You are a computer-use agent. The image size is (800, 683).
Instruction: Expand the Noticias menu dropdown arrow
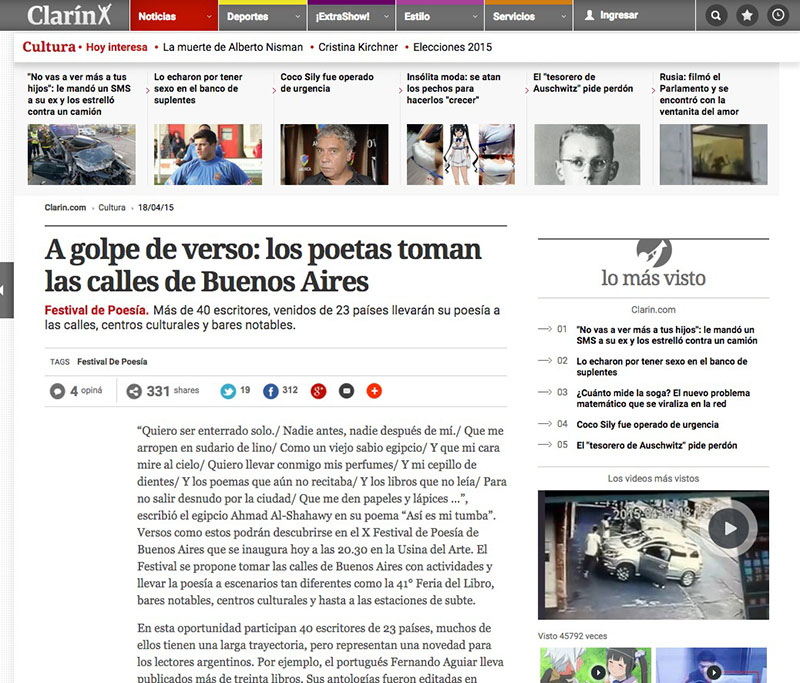(x=209, y=16)
